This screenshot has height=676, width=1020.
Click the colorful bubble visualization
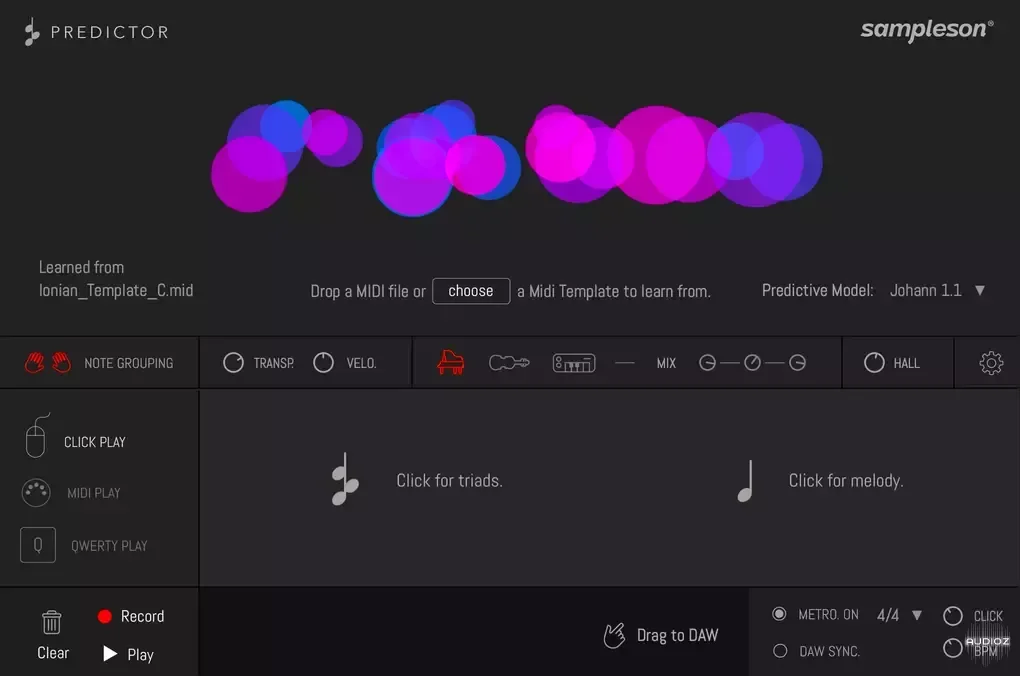coord(517,157)
